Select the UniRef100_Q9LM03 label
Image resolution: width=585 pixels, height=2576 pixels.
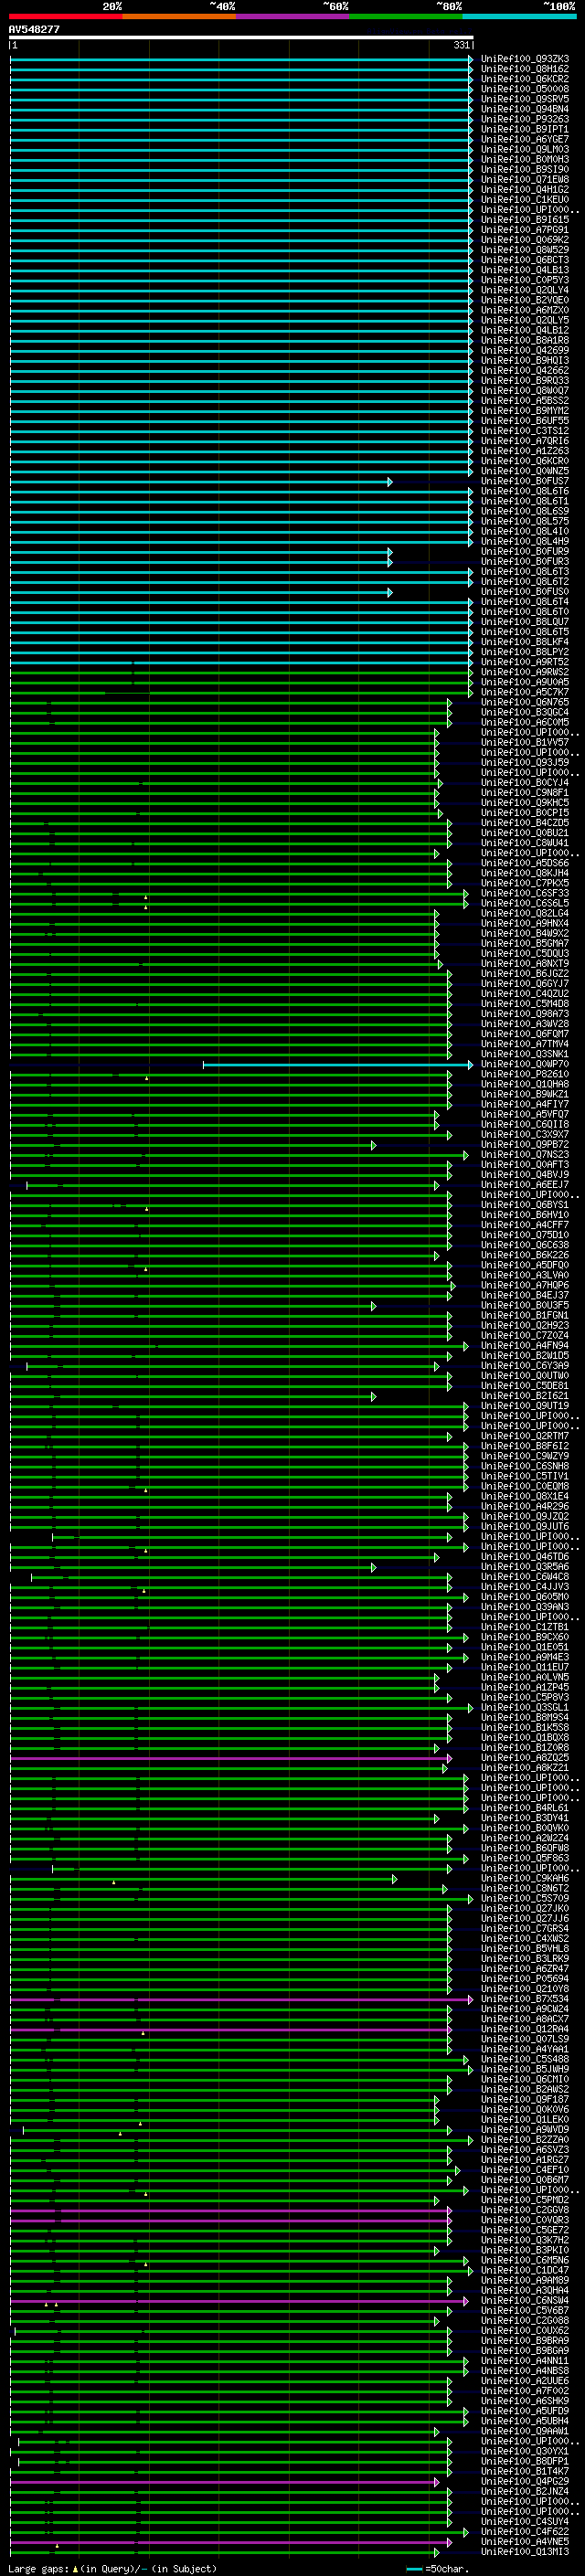click(x=525, y=149)
